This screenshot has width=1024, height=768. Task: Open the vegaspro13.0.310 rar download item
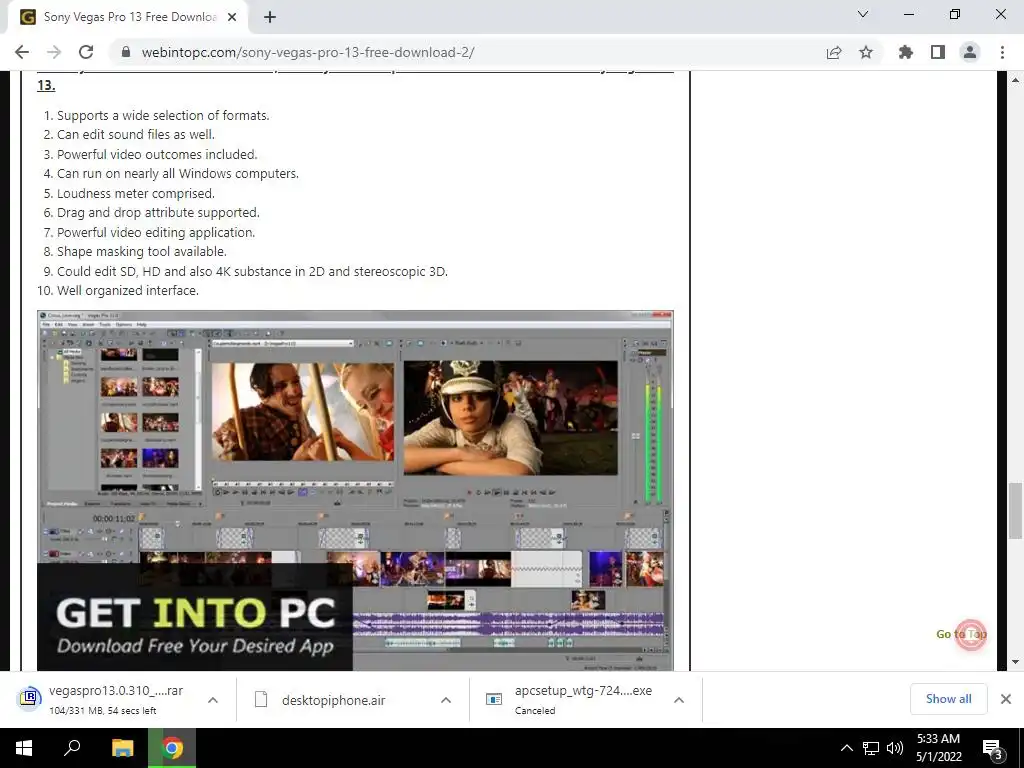[103, 699]
